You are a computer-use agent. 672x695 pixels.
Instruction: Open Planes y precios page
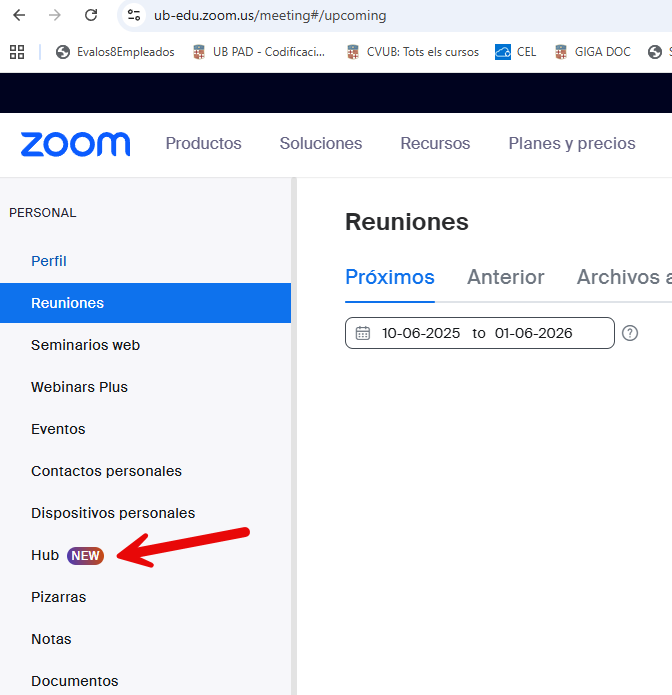571,144
